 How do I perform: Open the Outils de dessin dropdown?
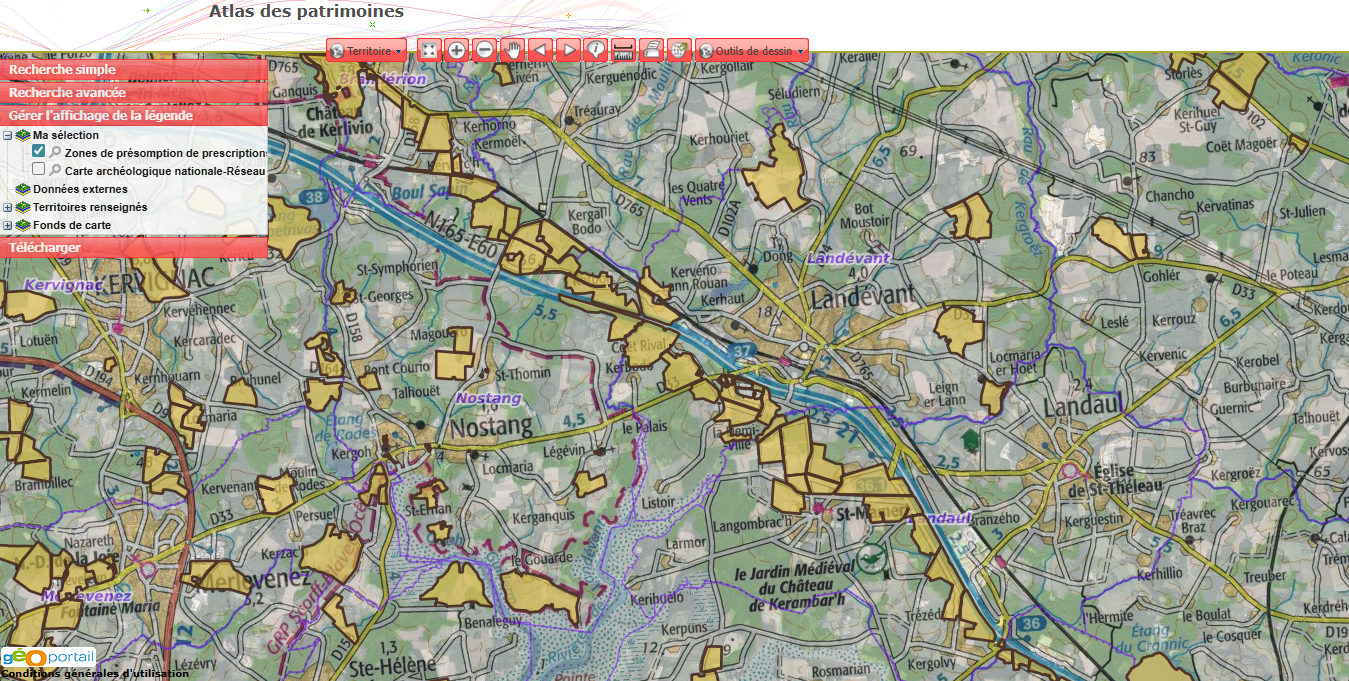[x=752, y=50]
